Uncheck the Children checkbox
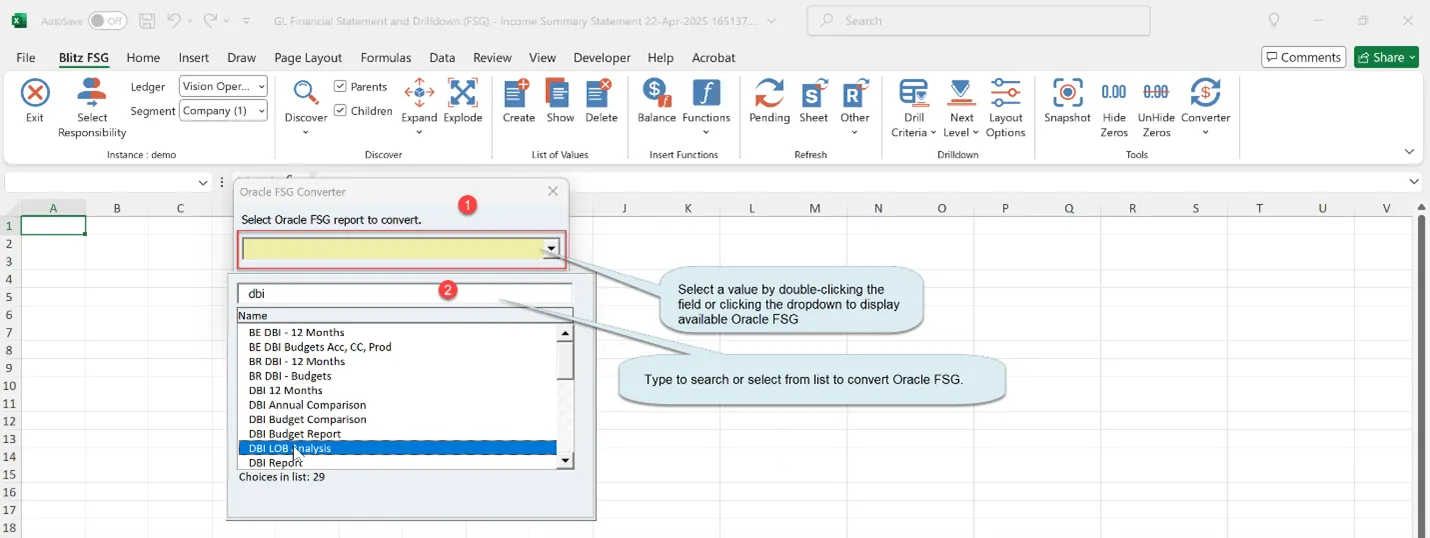Viewport: 1430px width, 538px height. (341, 111)
